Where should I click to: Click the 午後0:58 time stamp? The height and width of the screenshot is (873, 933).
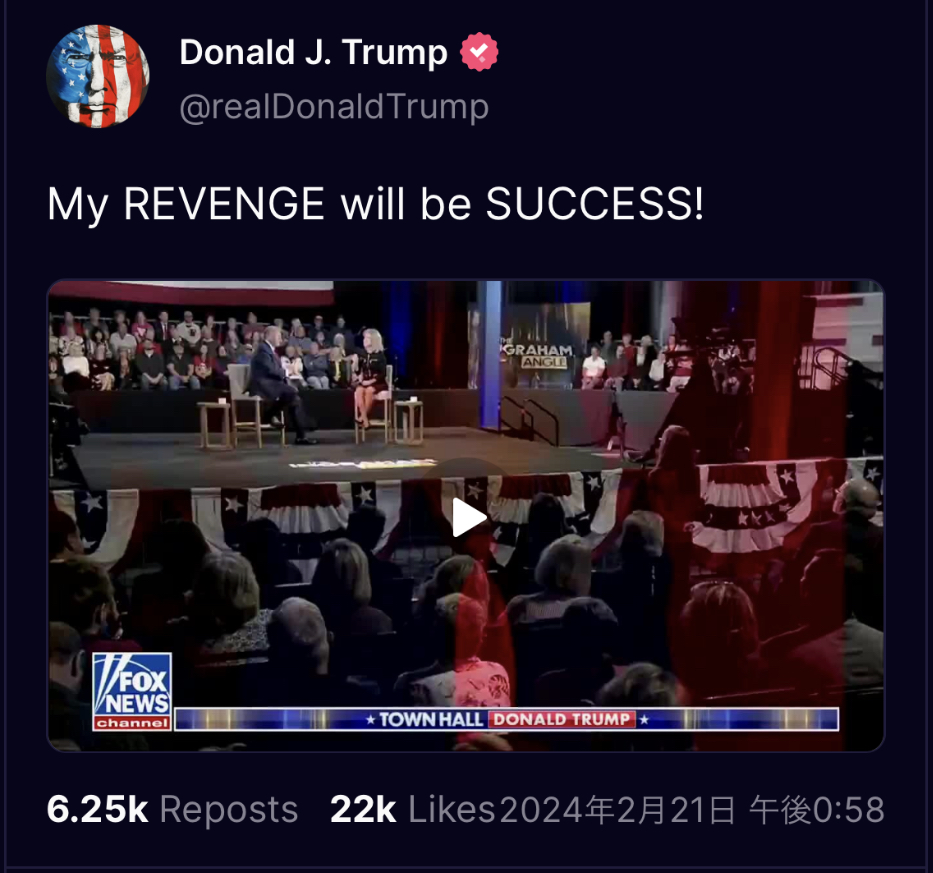(x=817, y=810)
